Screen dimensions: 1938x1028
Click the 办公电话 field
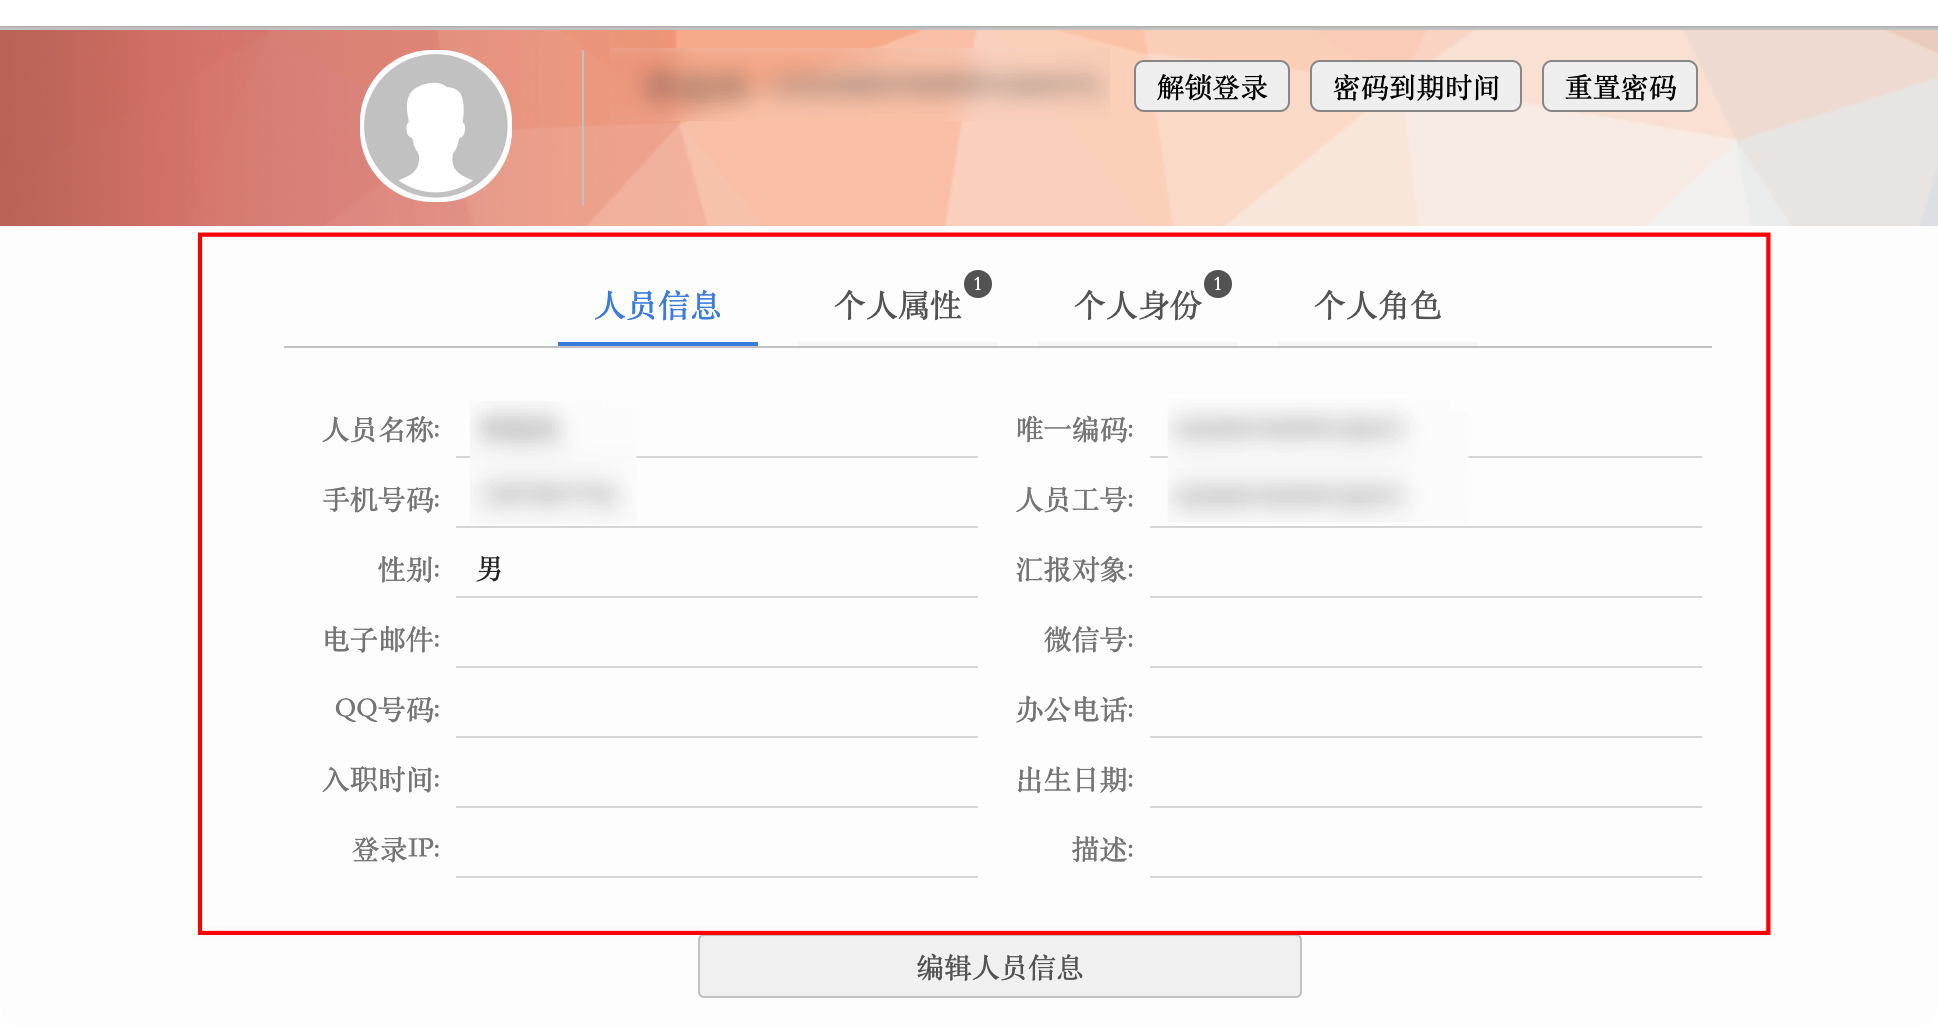coord(1425,710)
